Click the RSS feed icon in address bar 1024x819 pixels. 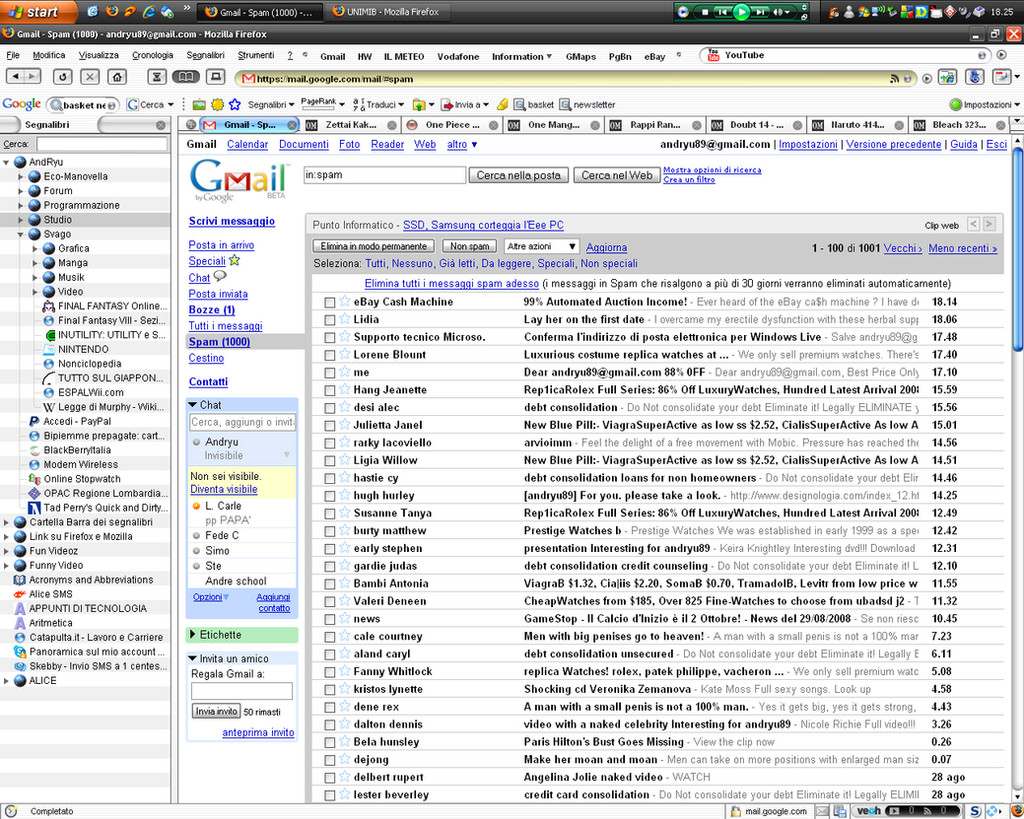tap(895, 79)
